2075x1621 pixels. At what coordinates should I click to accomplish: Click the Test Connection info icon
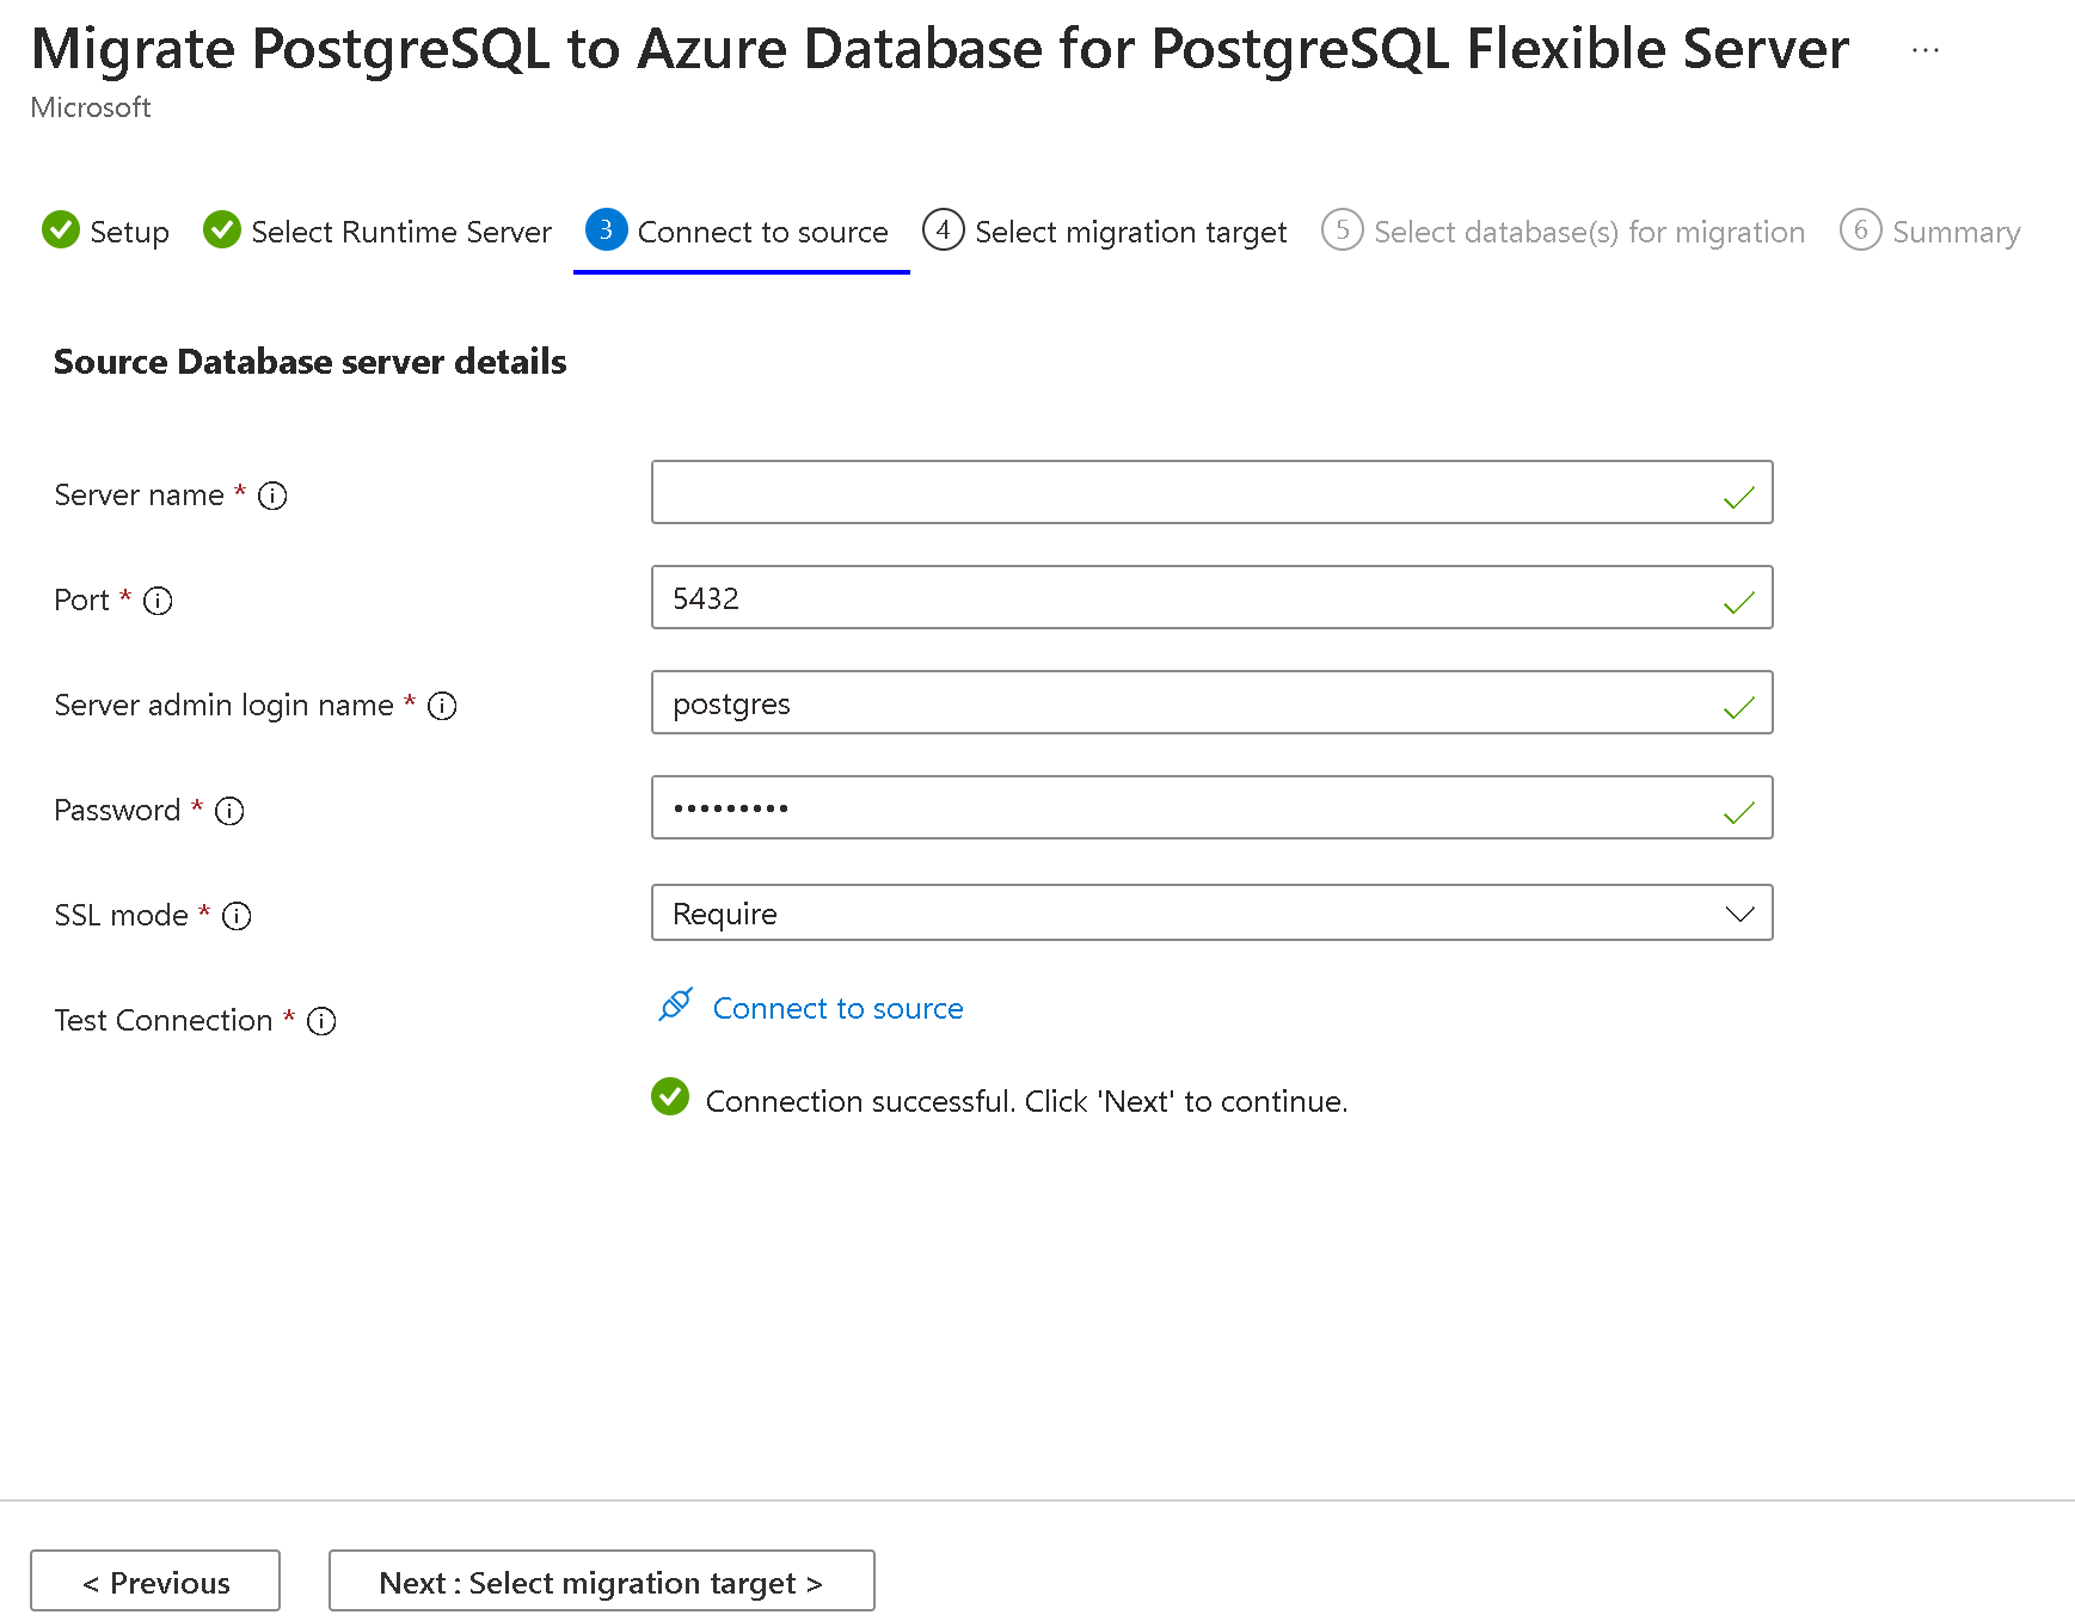pyautogui.click(x=319, y=1021)
